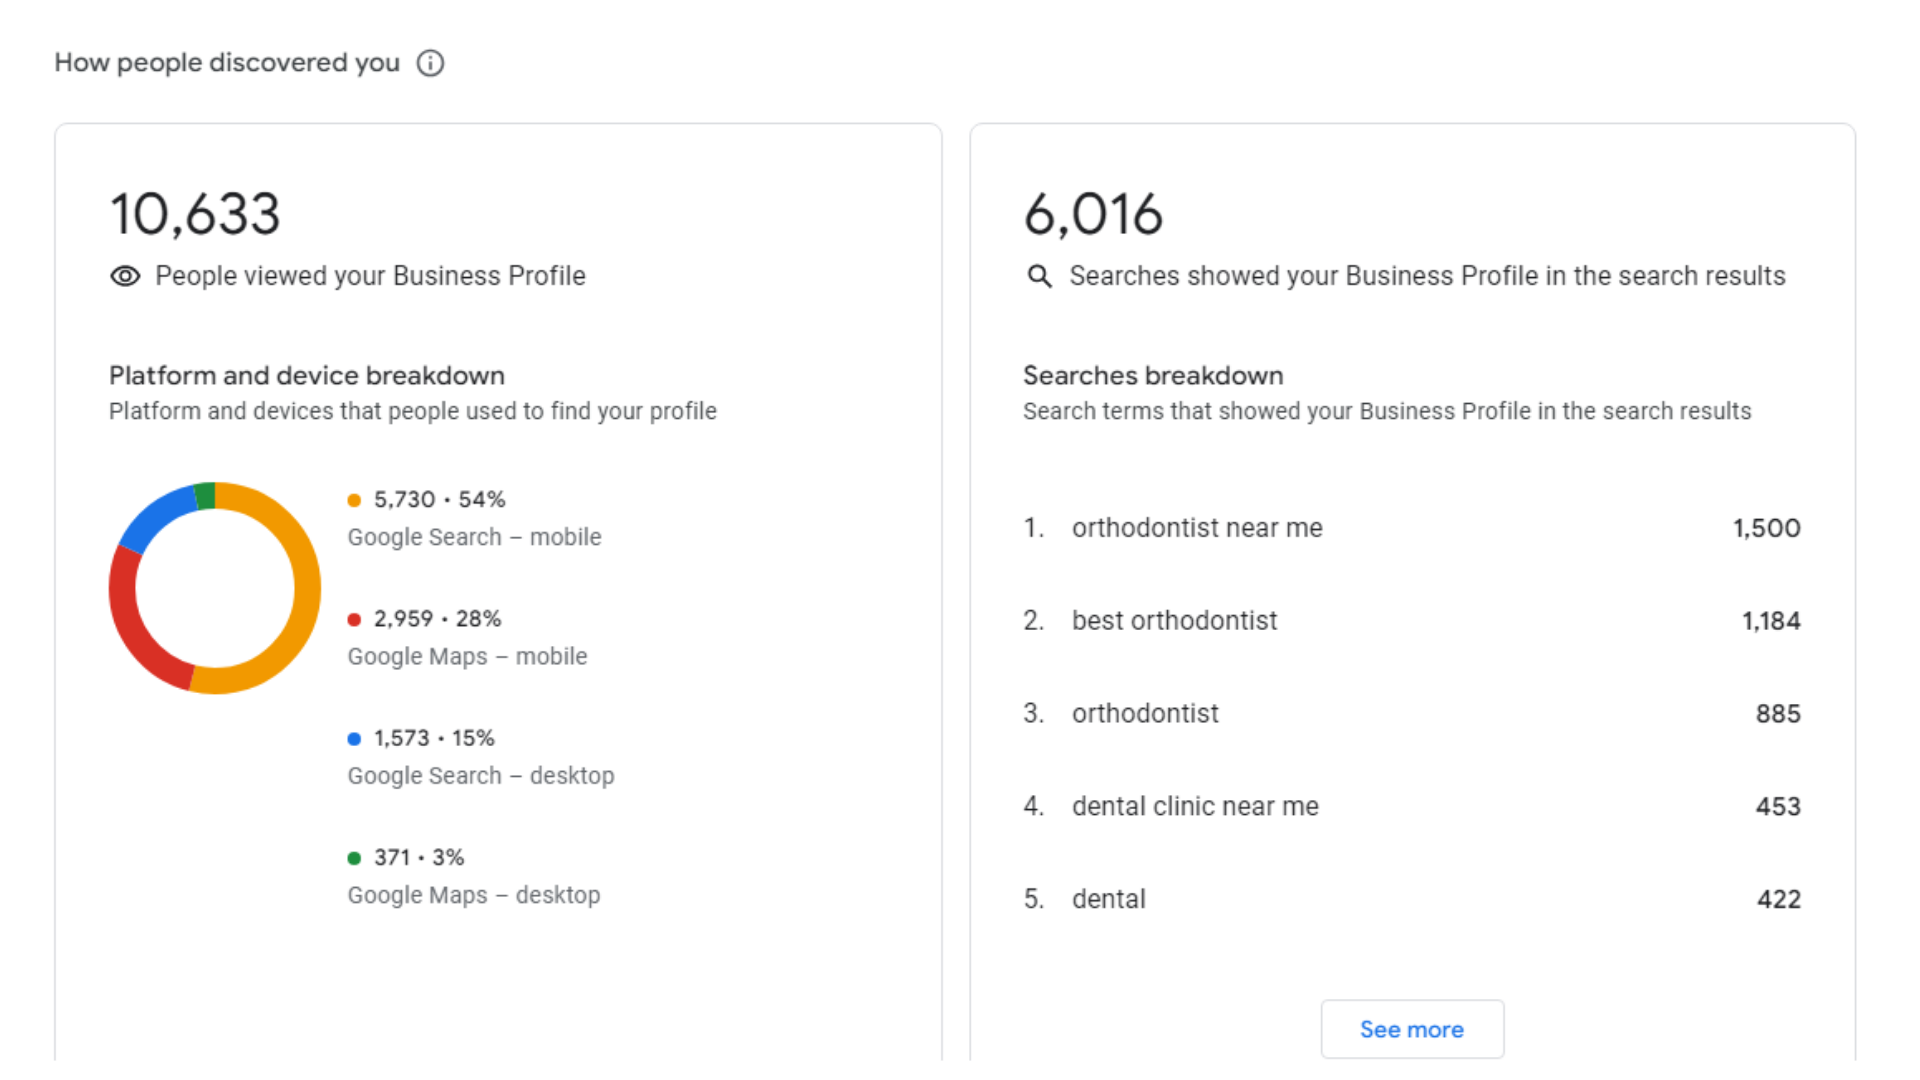Viewport: 1920px width, 1080px height.
Task: Click the 6,016 searches total
Action: click(x=1093, y=214)
